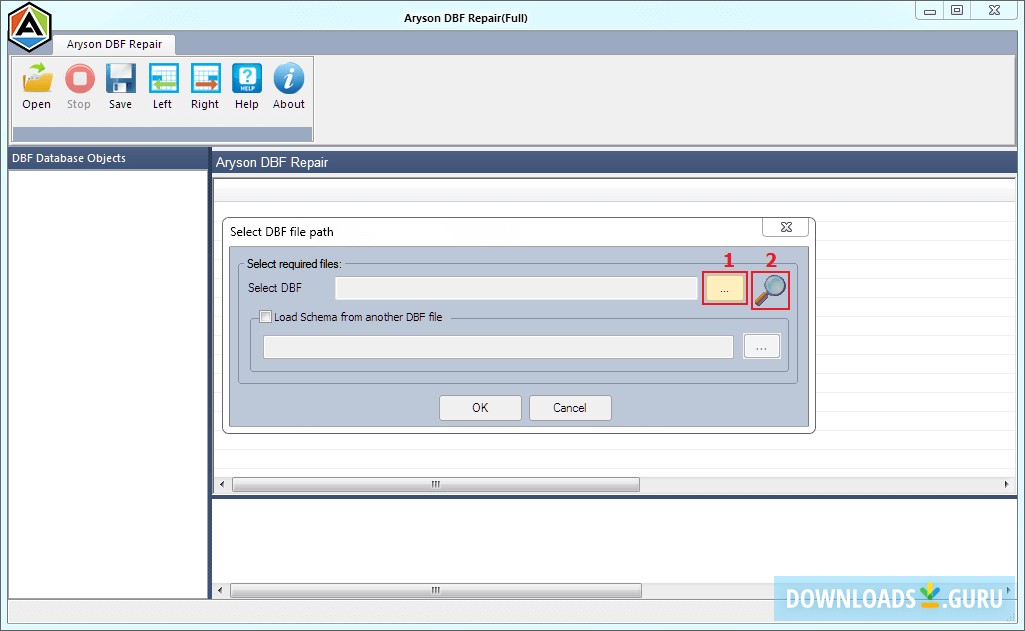Open a DBF file using the Open icon
This screenshot has width=1025, height=631.
pyautogui.click(x=36, y=86)
